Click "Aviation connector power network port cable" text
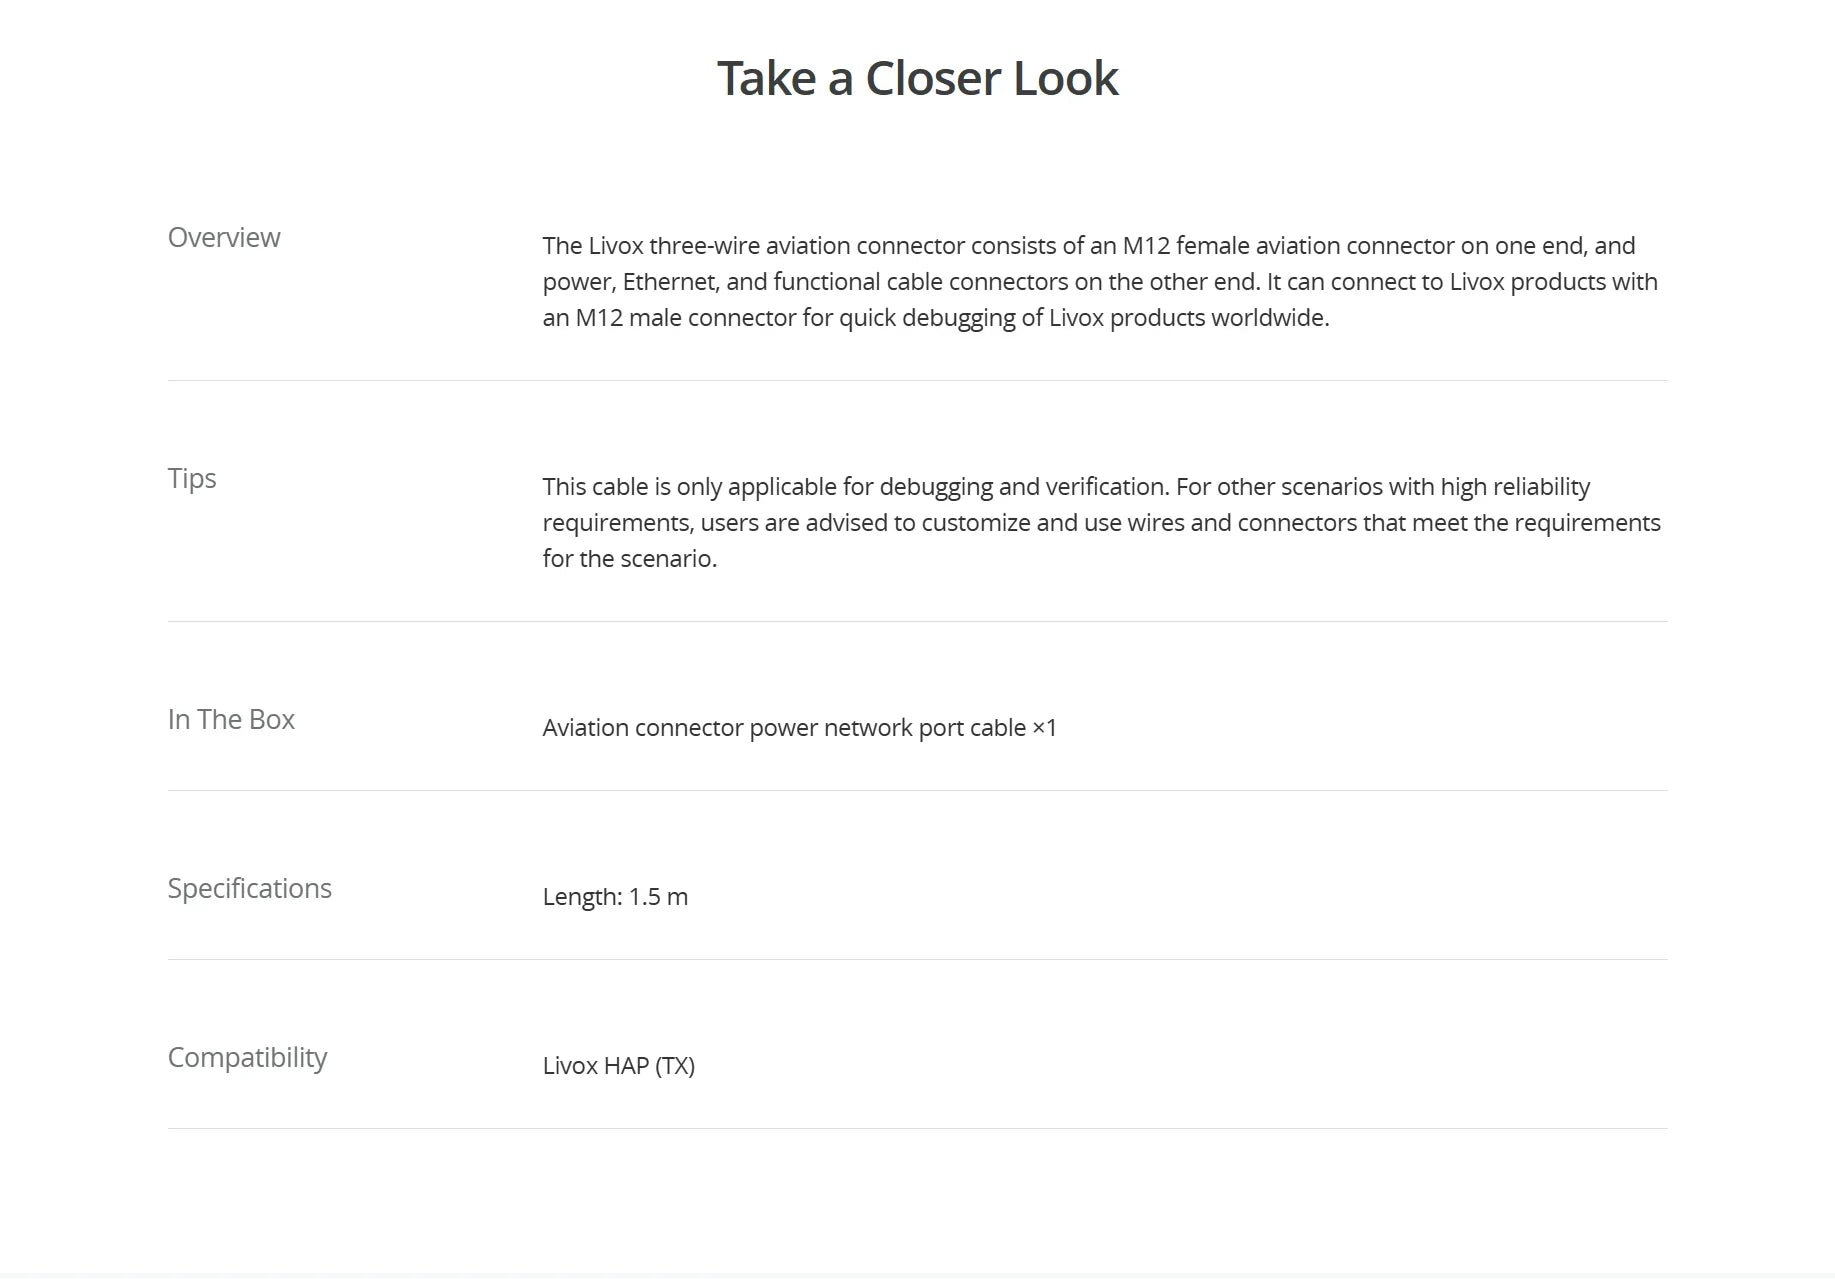The image size is (1835, 1279). click(784, 728)
